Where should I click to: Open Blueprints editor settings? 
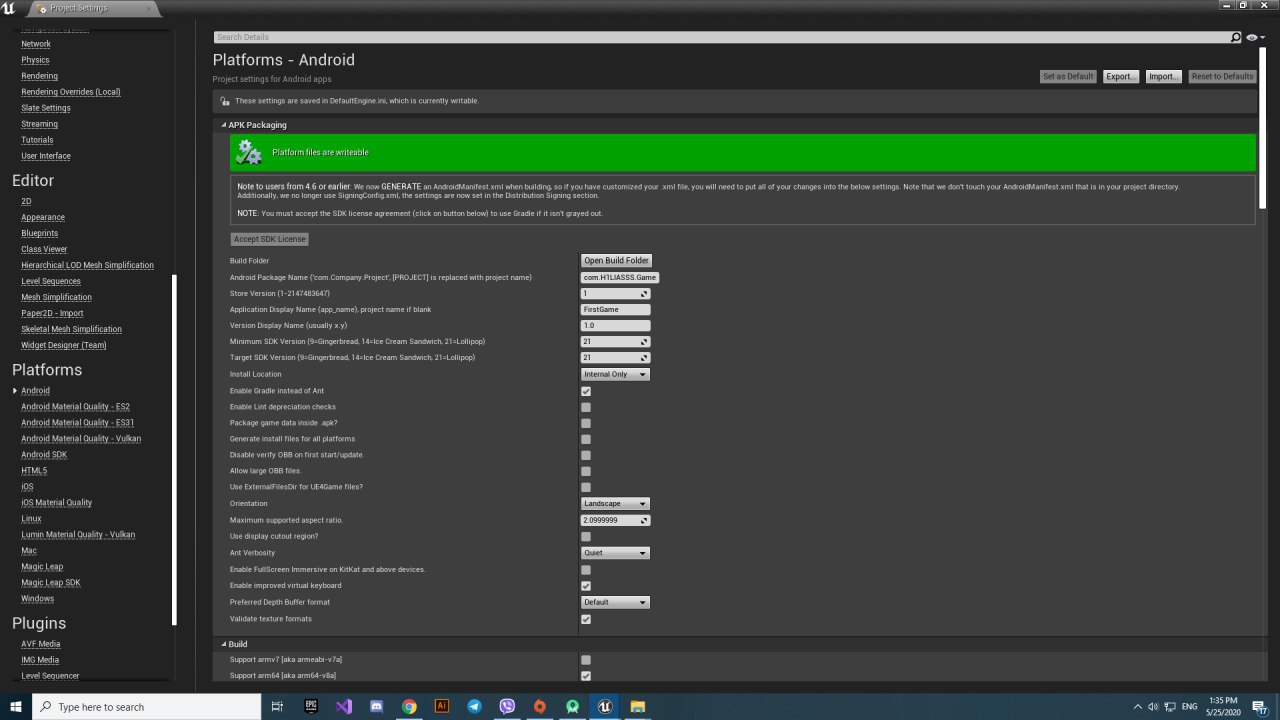coord(40,233)
